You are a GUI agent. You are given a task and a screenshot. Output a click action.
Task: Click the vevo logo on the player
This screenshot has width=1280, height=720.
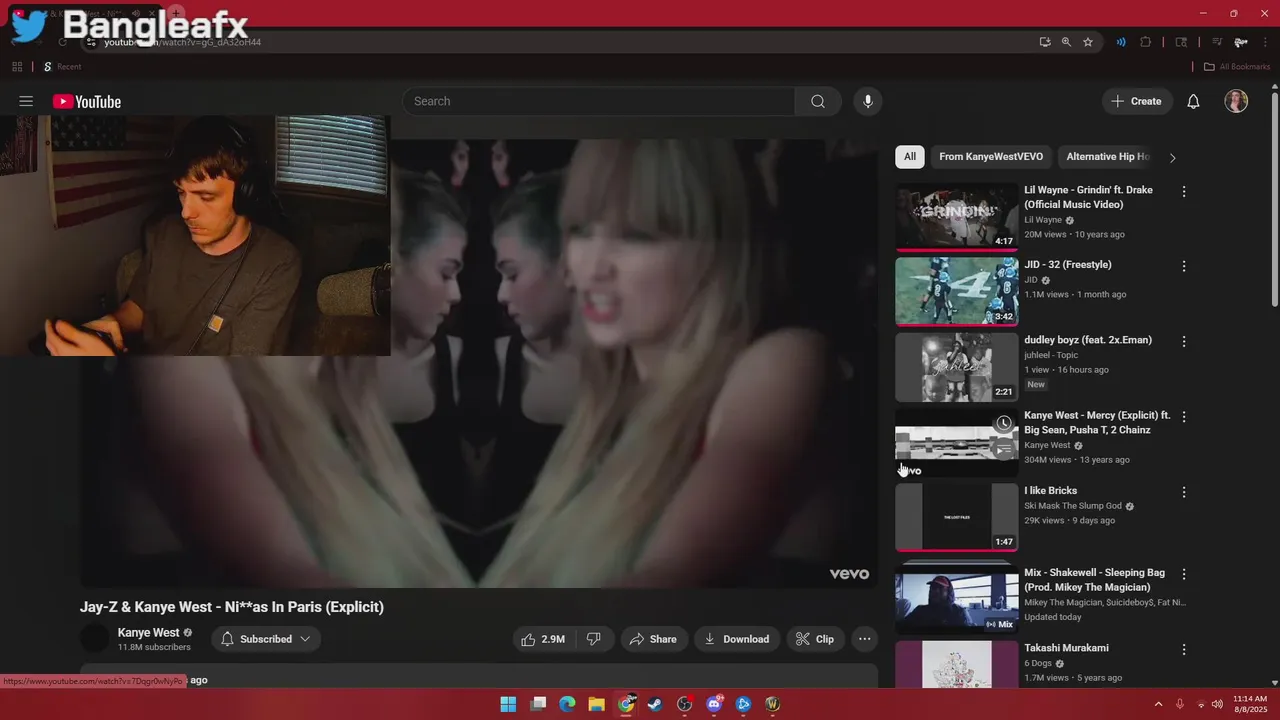(849, 574)
